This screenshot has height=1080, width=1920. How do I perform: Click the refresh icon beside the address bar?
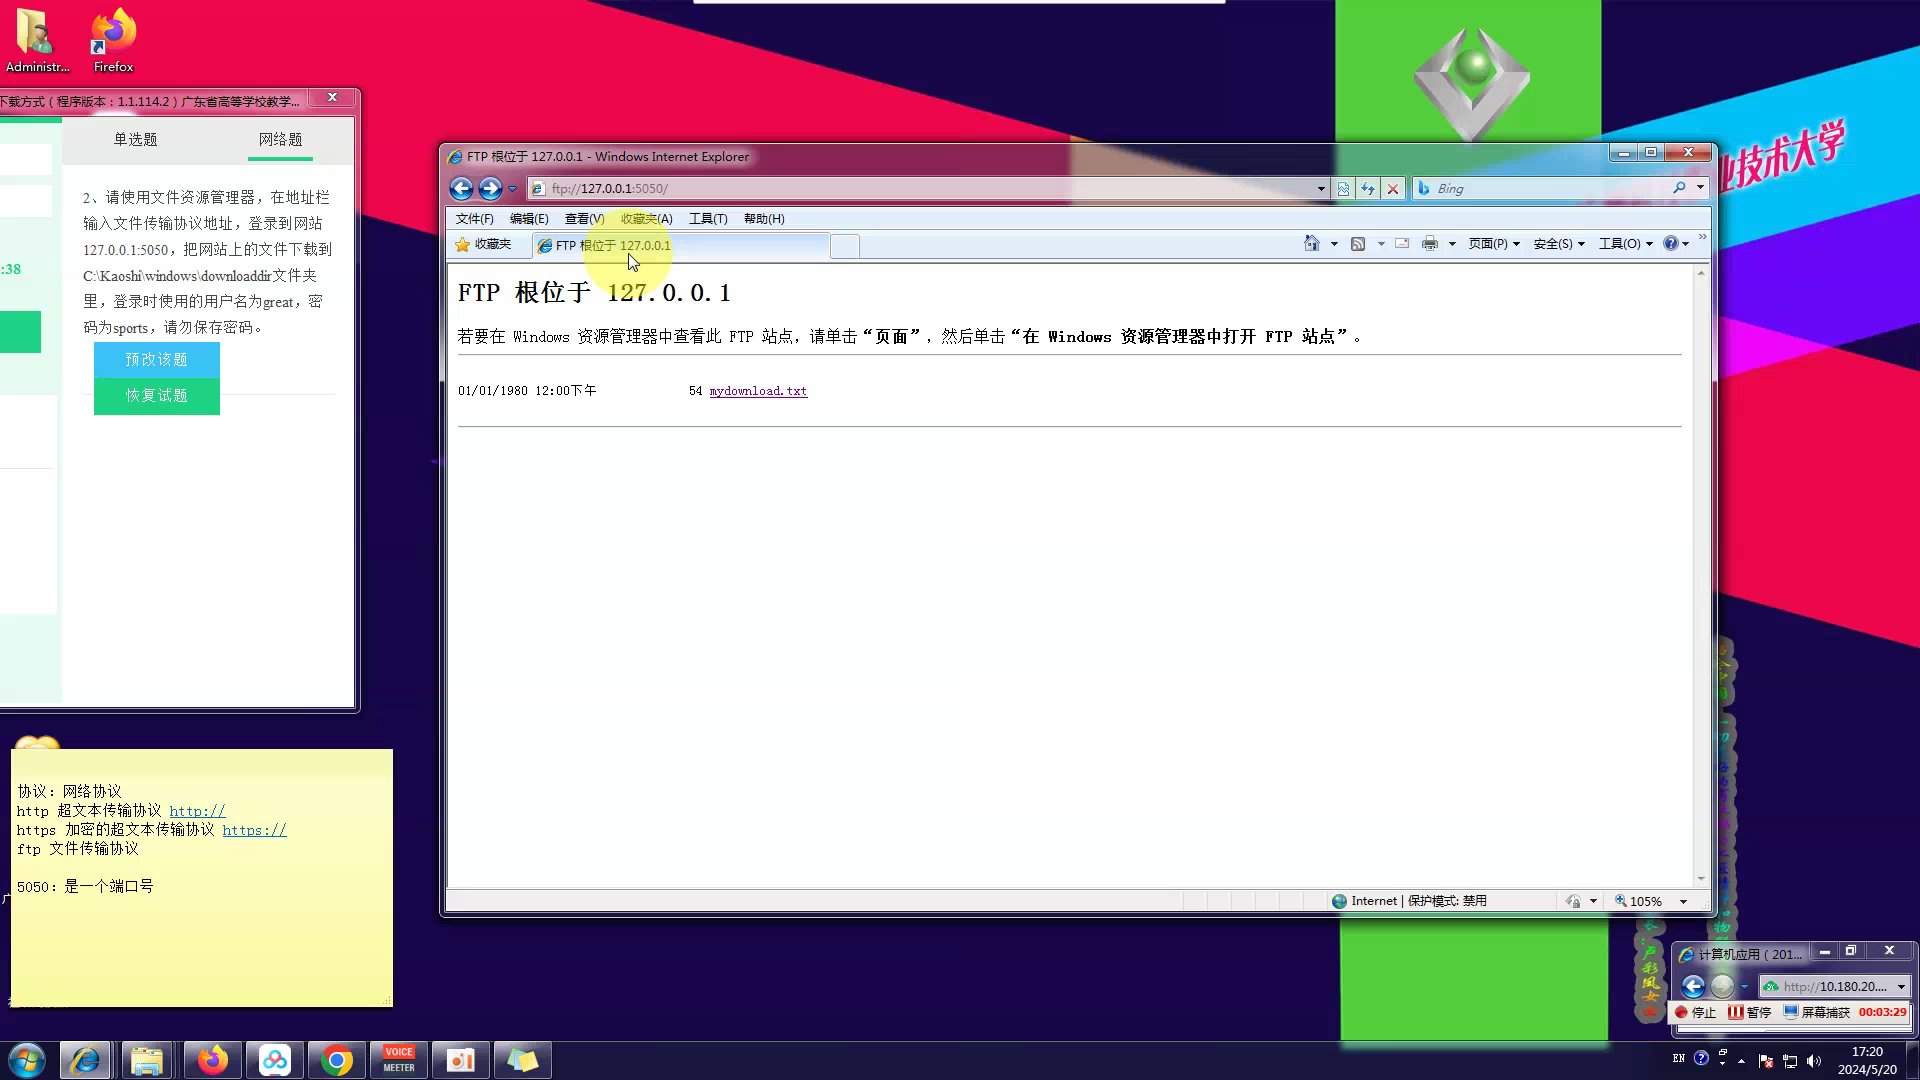tap(1367, 188)
